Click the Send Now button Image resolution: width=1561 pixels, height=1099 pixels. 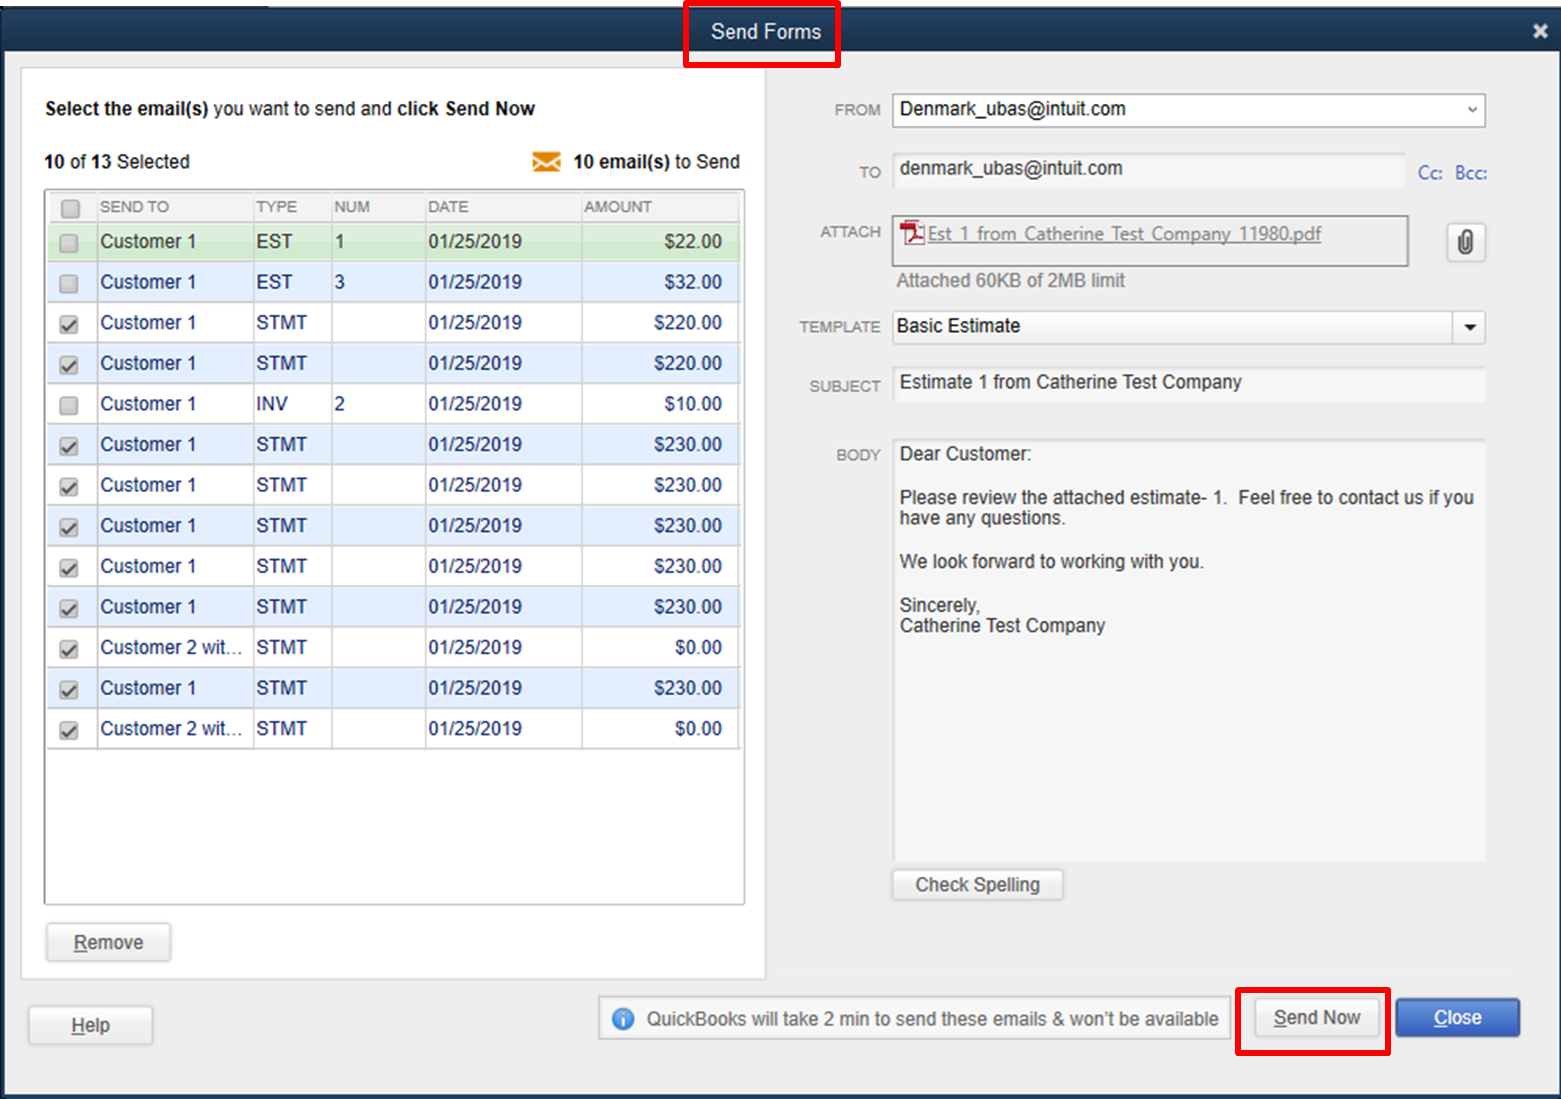pyautogui.click(x=1315, y=1017)
